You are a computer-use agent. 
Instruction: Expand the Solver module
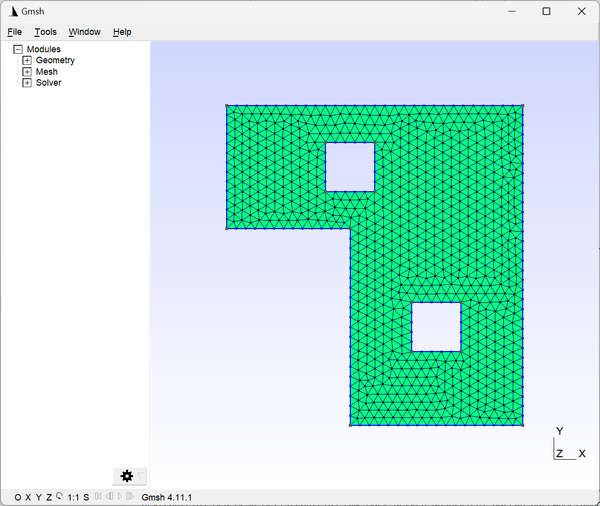(27, 83)
